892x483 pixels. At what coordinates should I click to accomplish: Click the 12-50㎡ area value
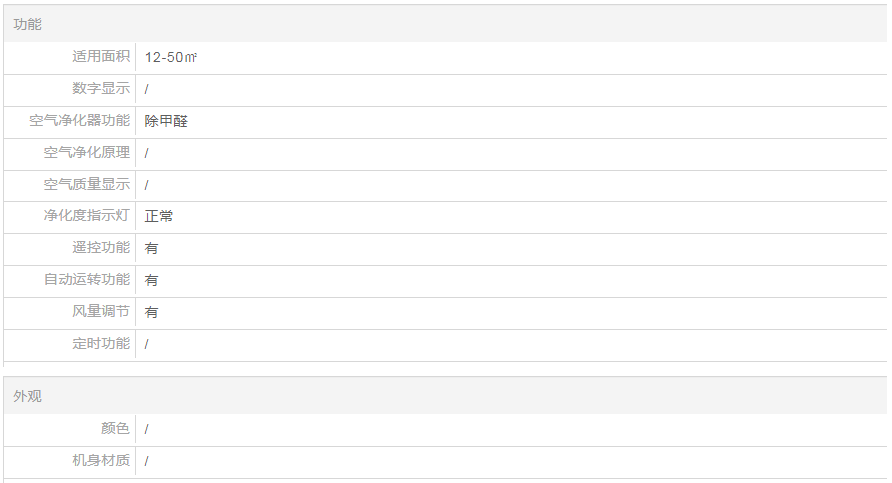point(170,57)
